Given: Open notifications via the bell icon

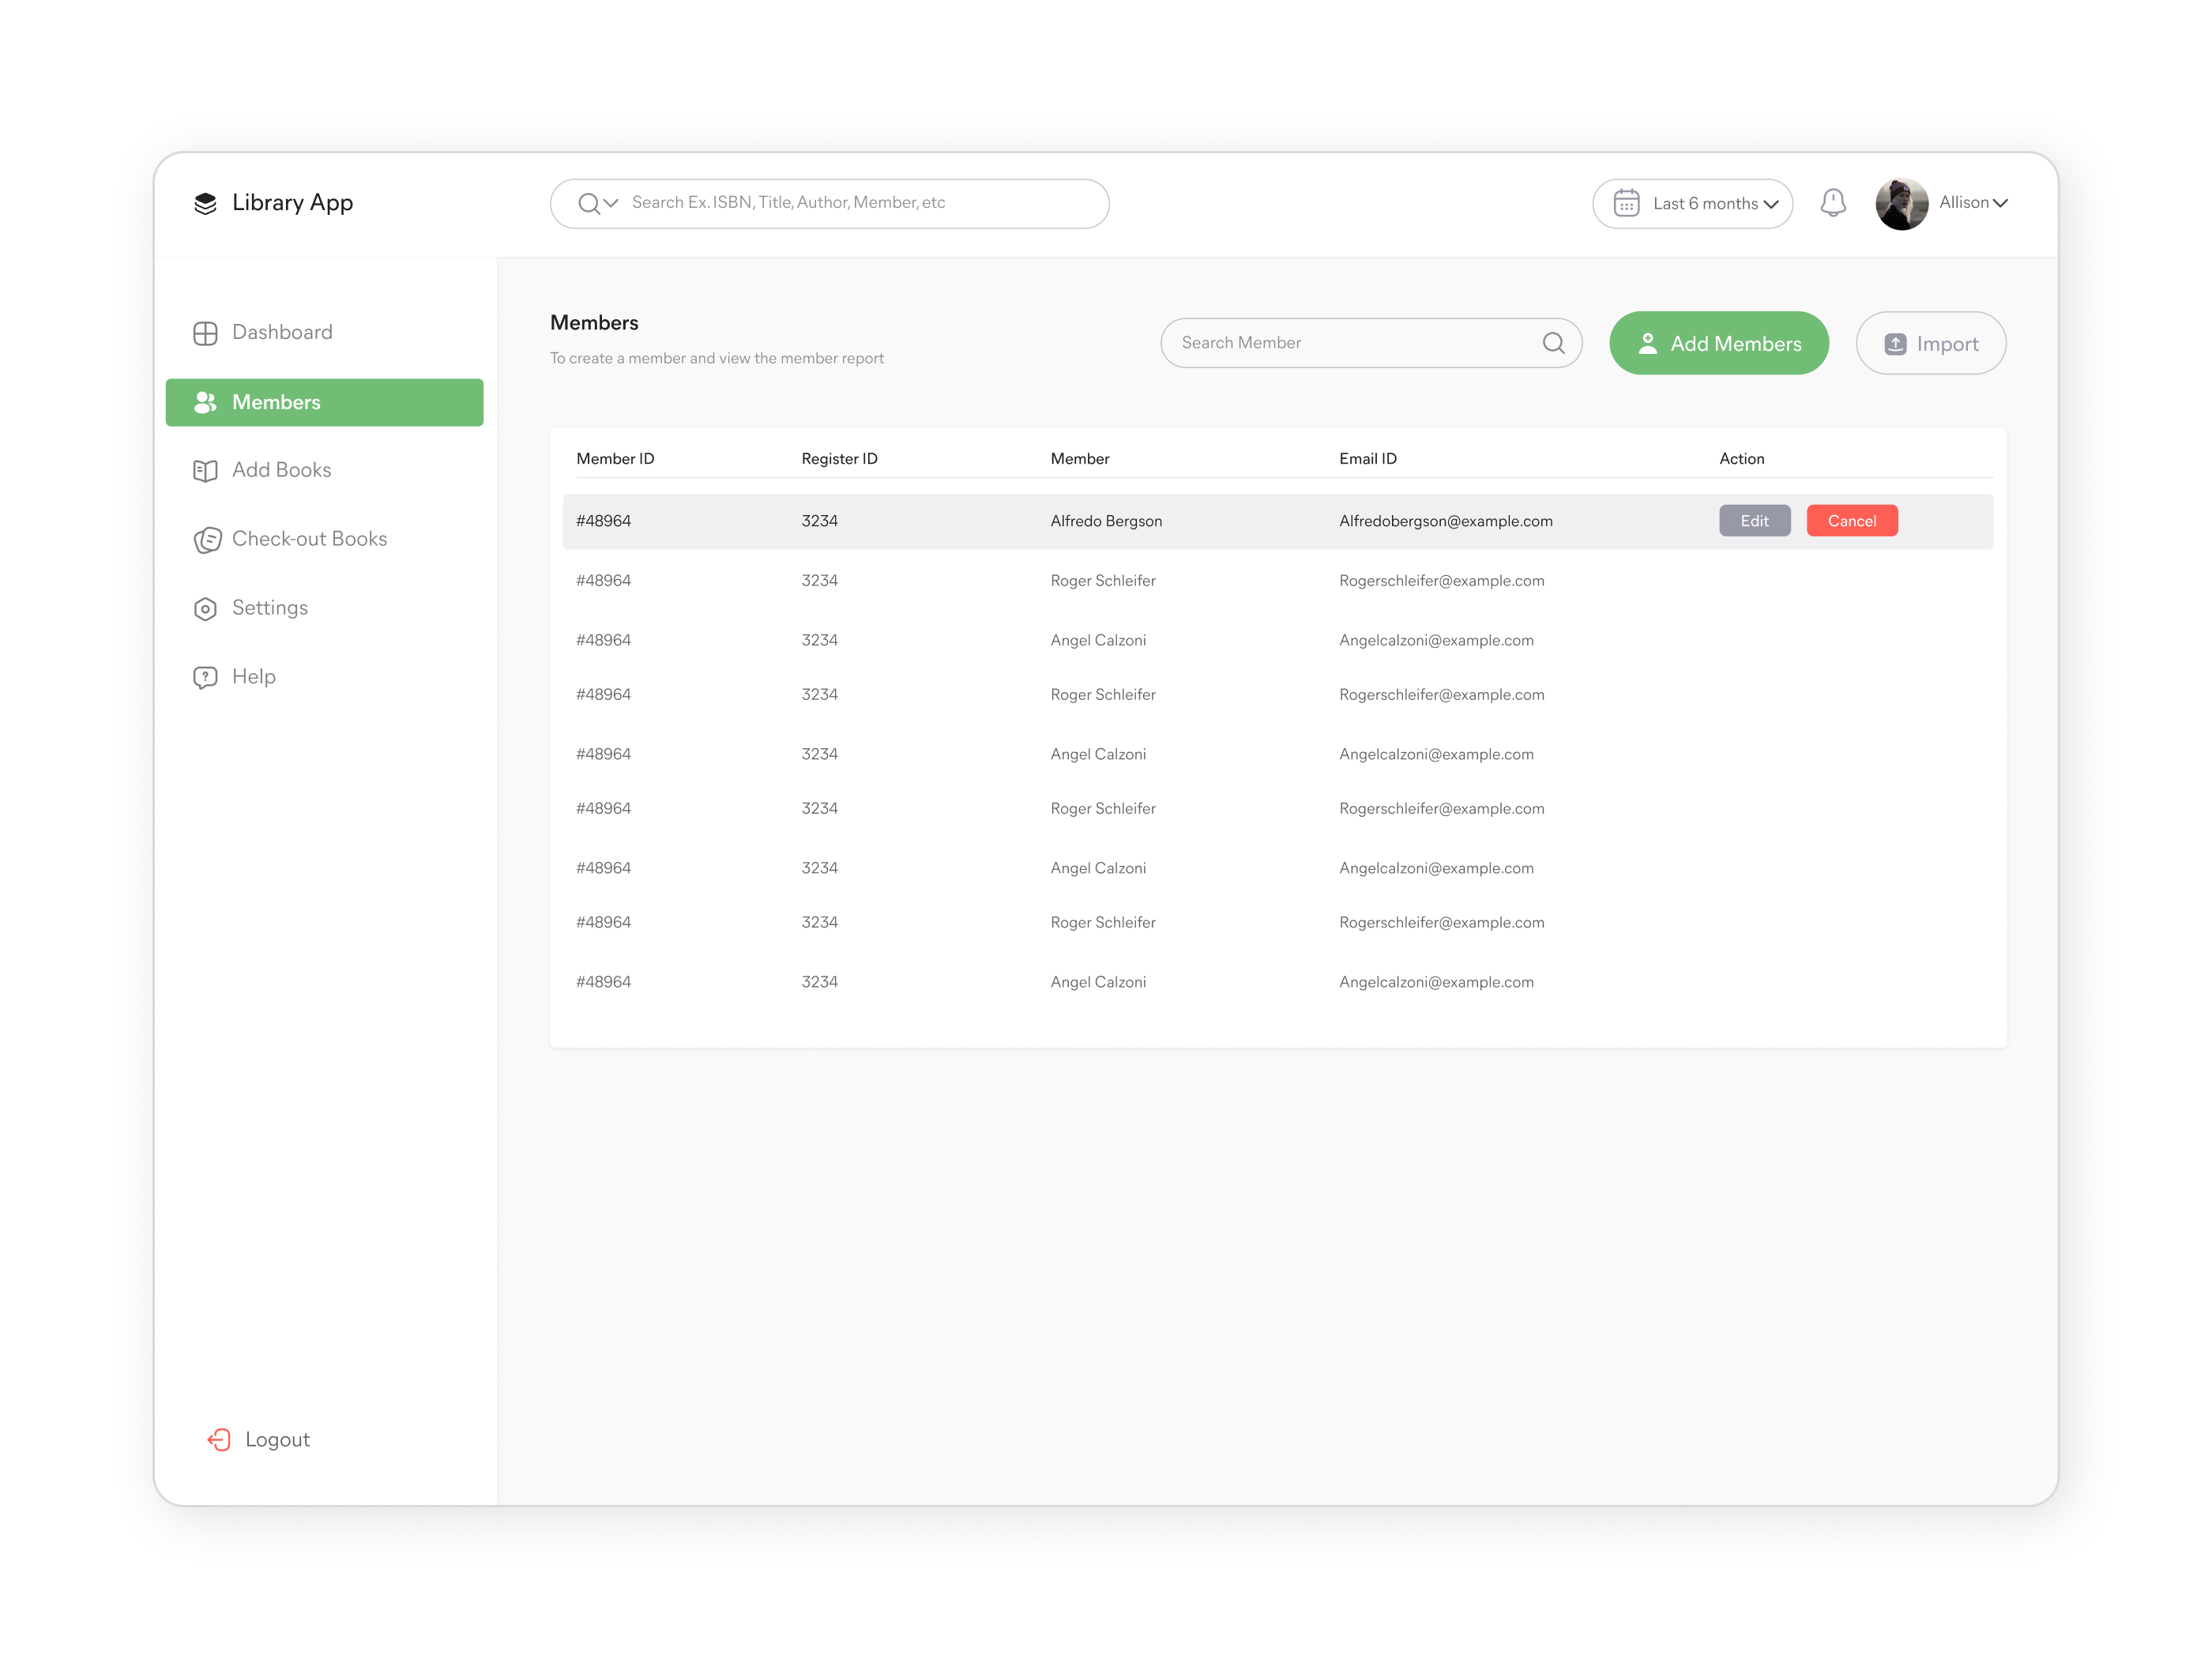Looking at the screenshot, I should pos(1833,202).
